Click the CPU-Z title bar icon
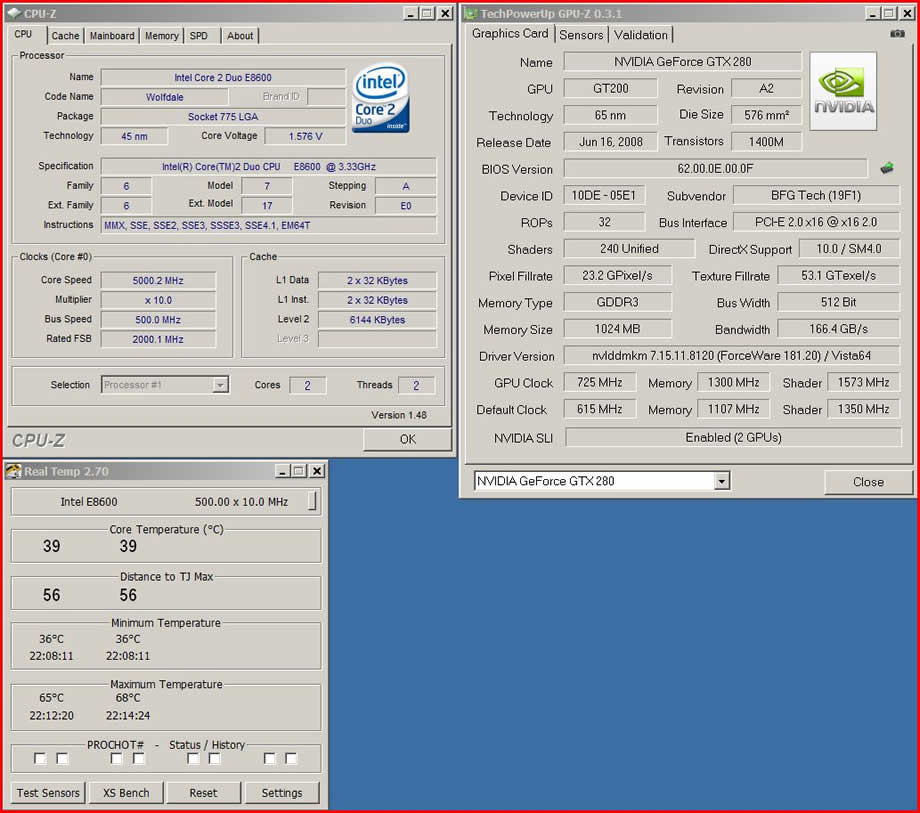 13,13
